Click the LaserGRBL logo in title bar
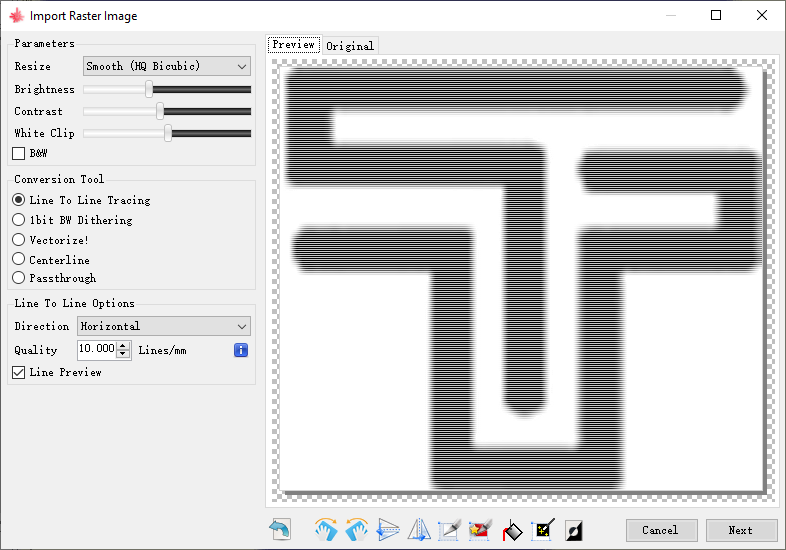786x550 pixels. click(x=17, y=16)
